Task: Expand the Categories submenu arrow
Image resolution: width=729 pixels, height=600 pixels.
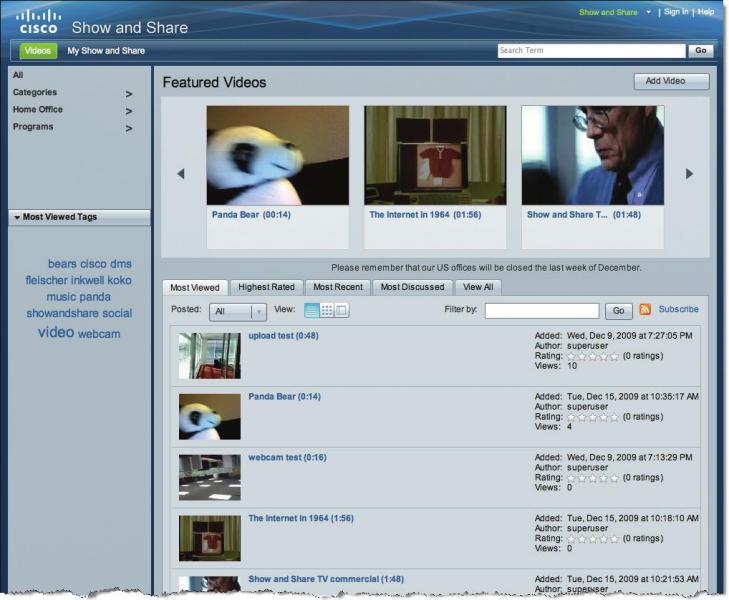Action: [129, 94]
